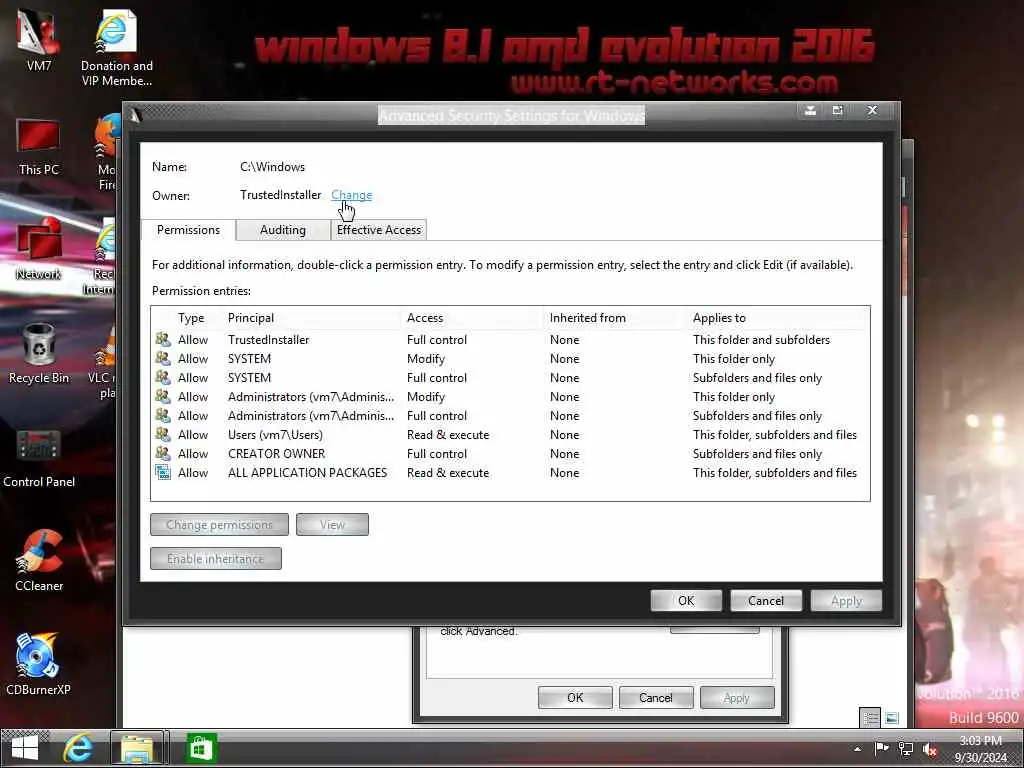
Task: Open the VM7 desktop icon
Action: (39, 40)
